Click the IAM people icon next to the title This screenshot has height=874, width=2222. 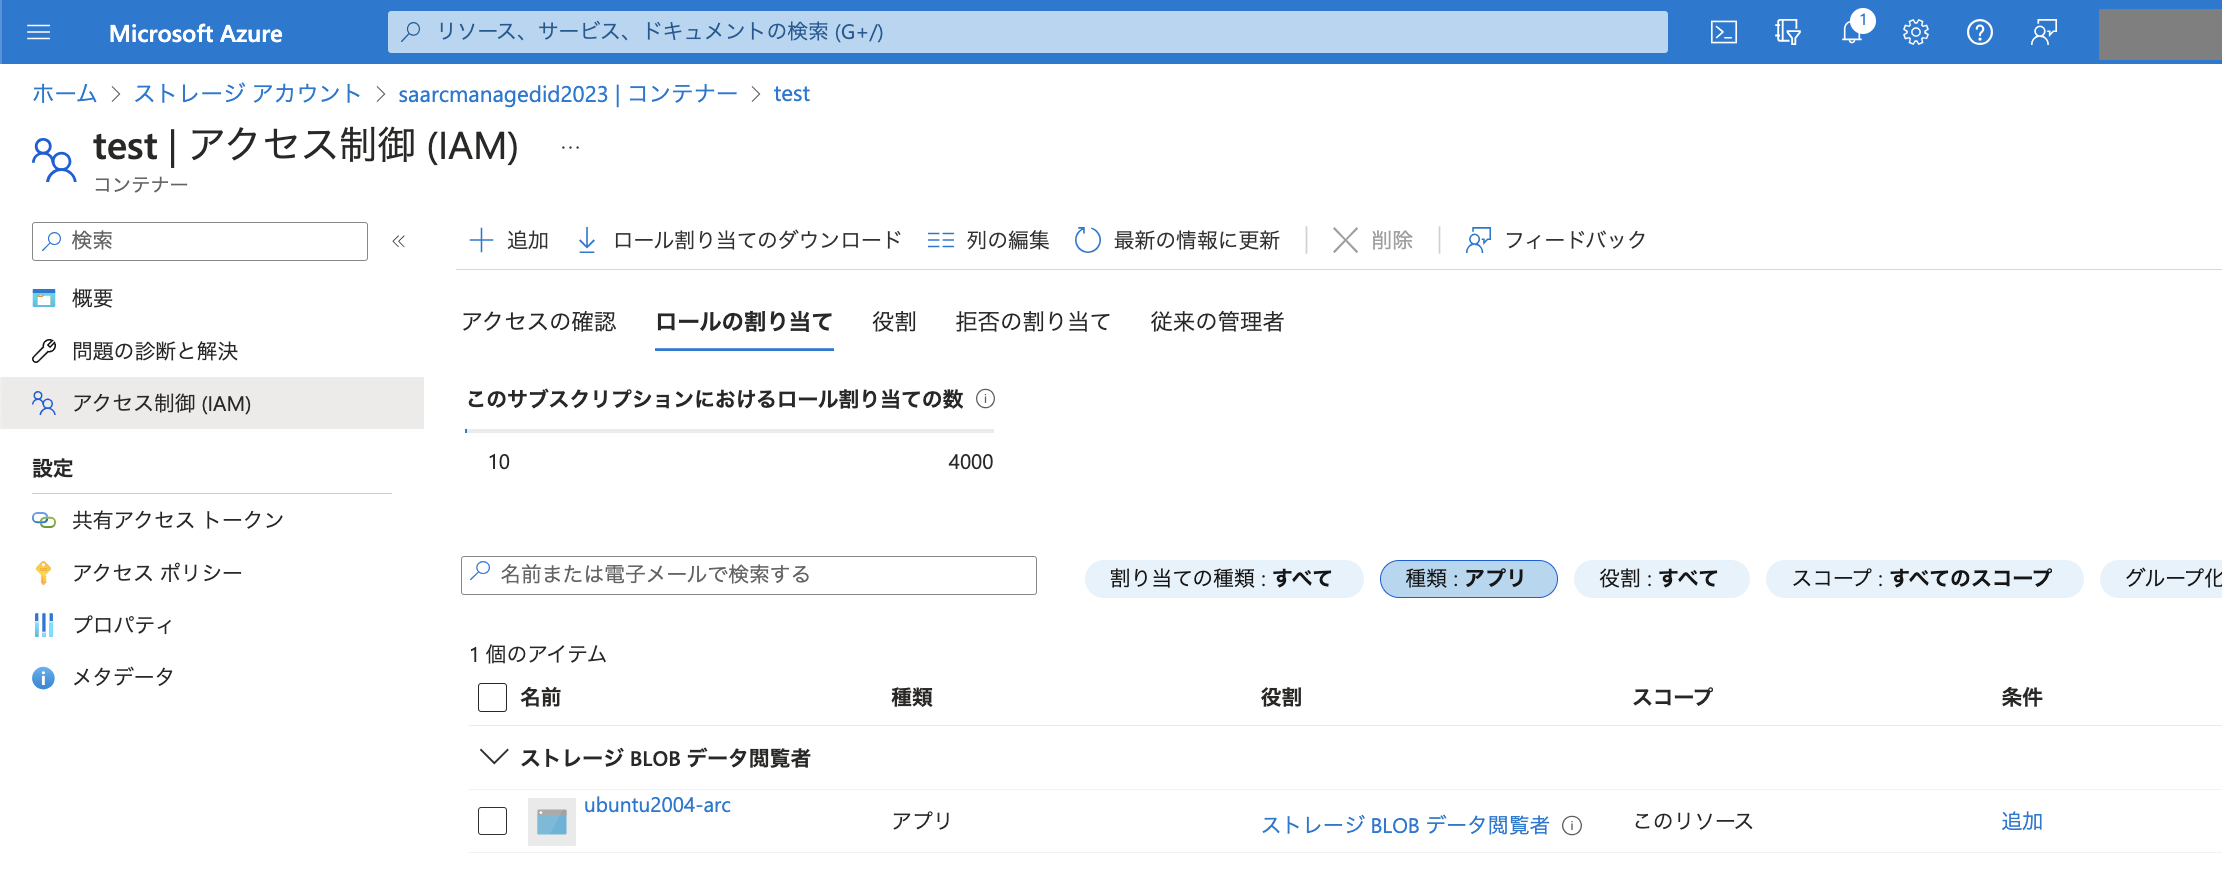pyautogui.click(x=54, y=160)
